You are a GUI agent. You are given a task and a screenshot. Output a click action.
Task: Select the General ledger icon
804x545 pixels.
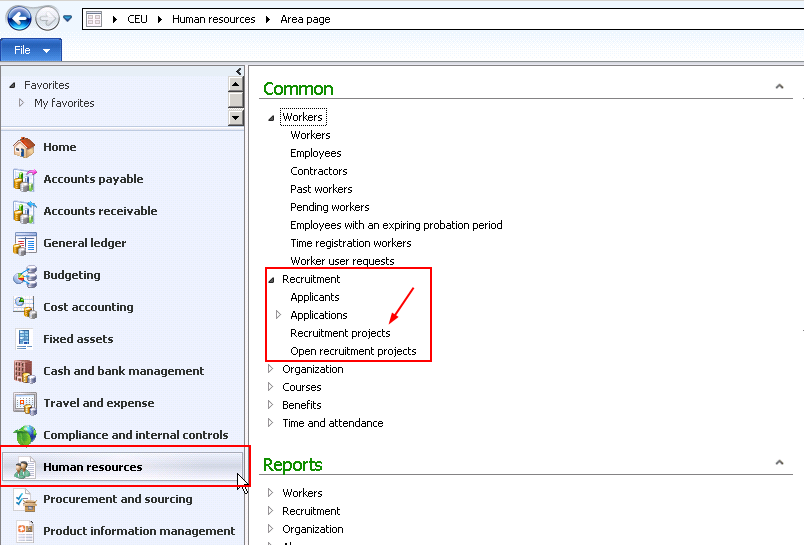25,244
